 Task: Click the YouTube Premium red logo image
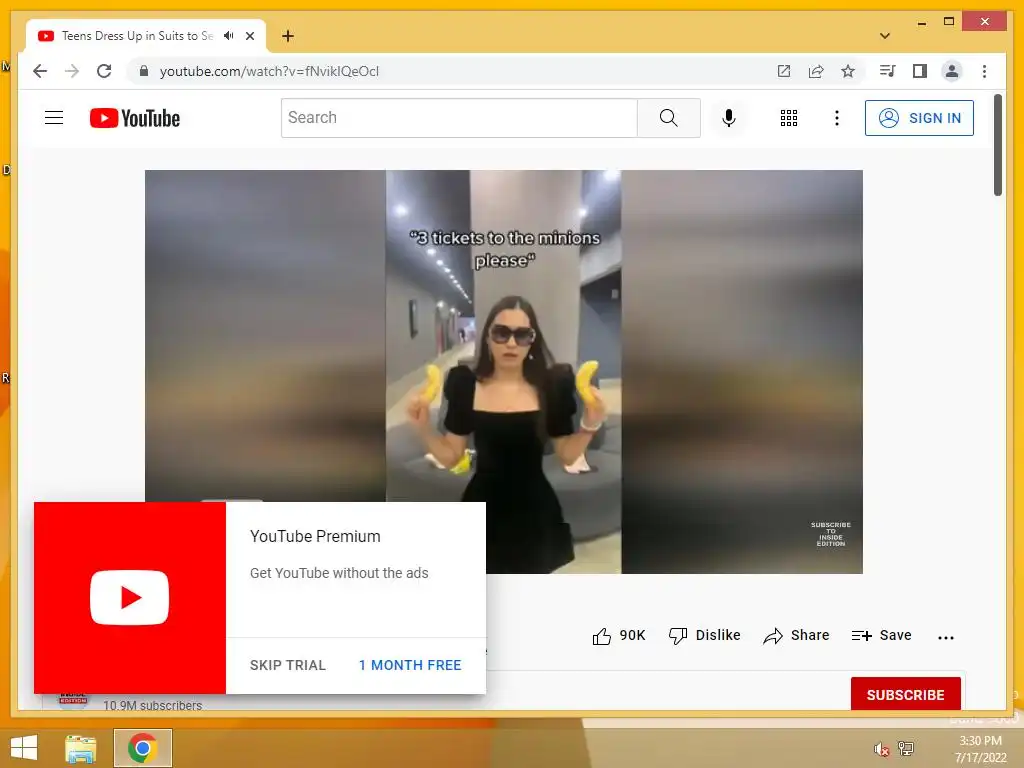130,598
